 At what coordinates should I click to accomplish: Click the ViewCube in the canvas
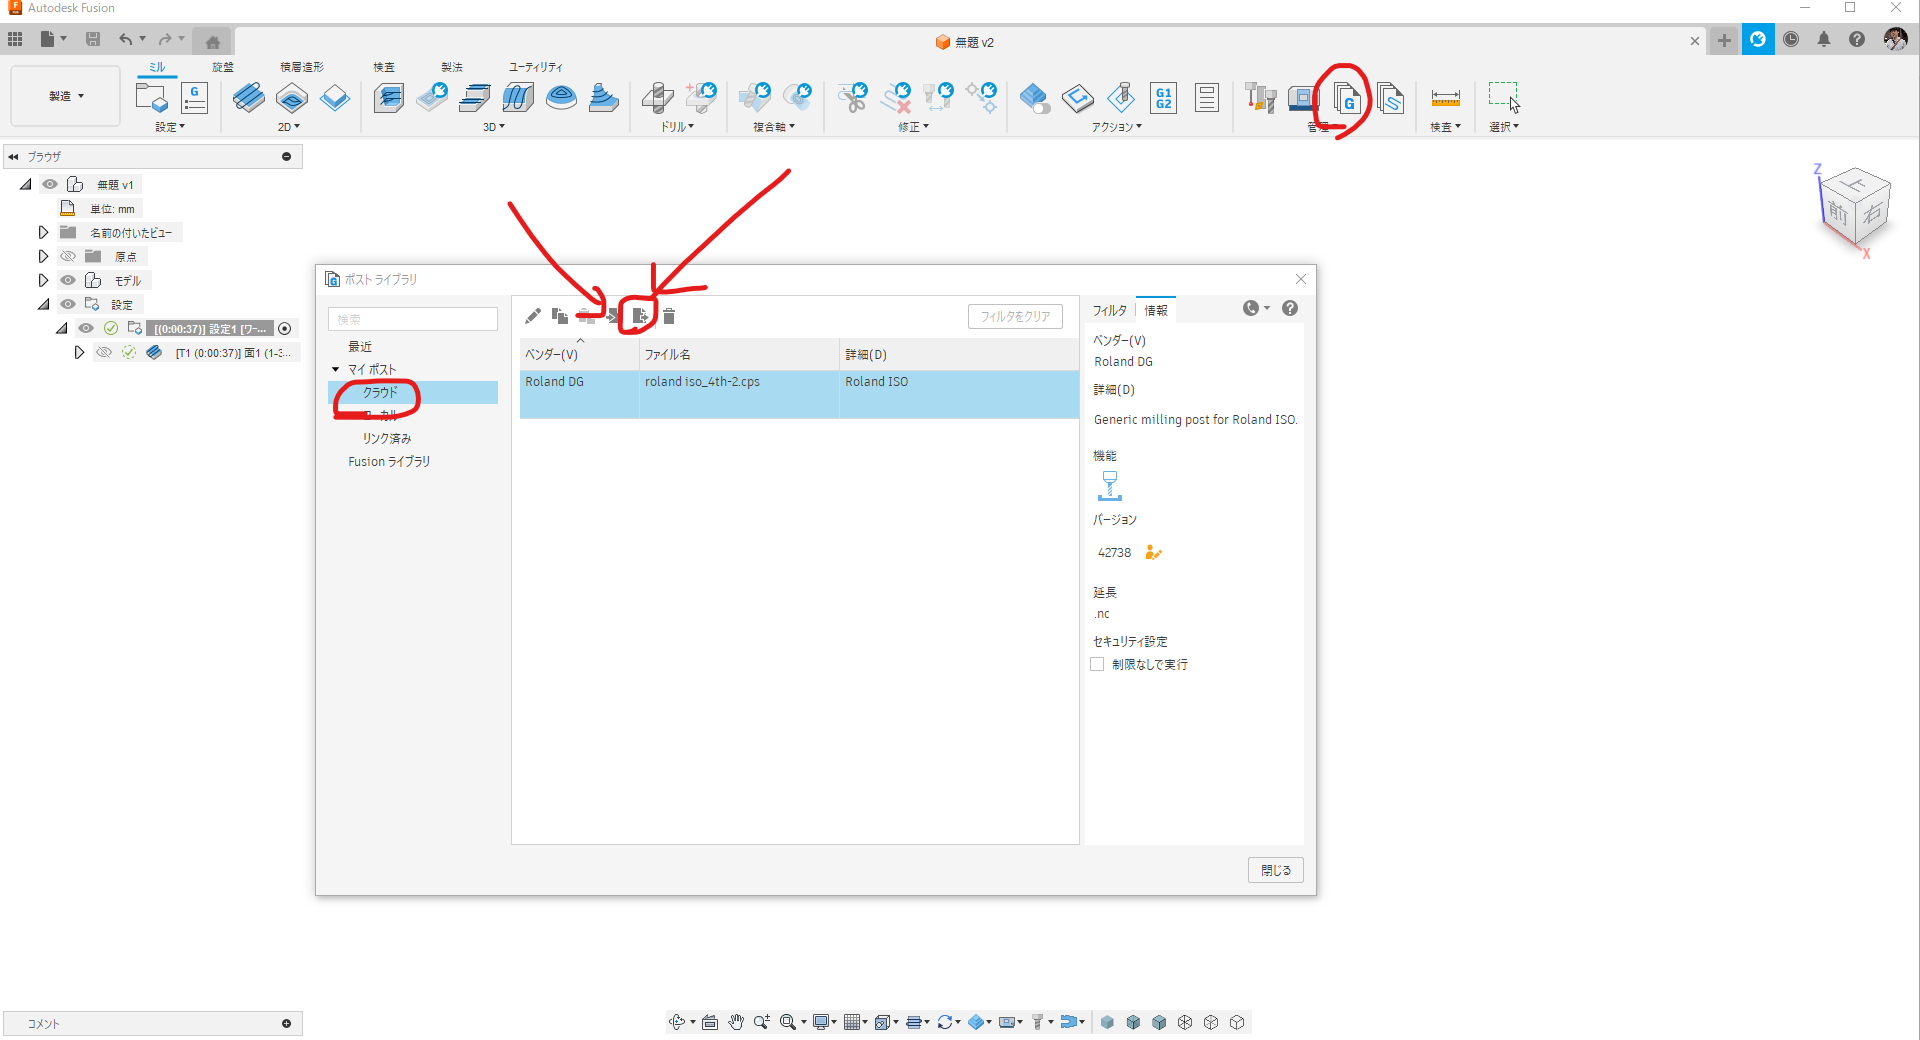[1855, 208]
